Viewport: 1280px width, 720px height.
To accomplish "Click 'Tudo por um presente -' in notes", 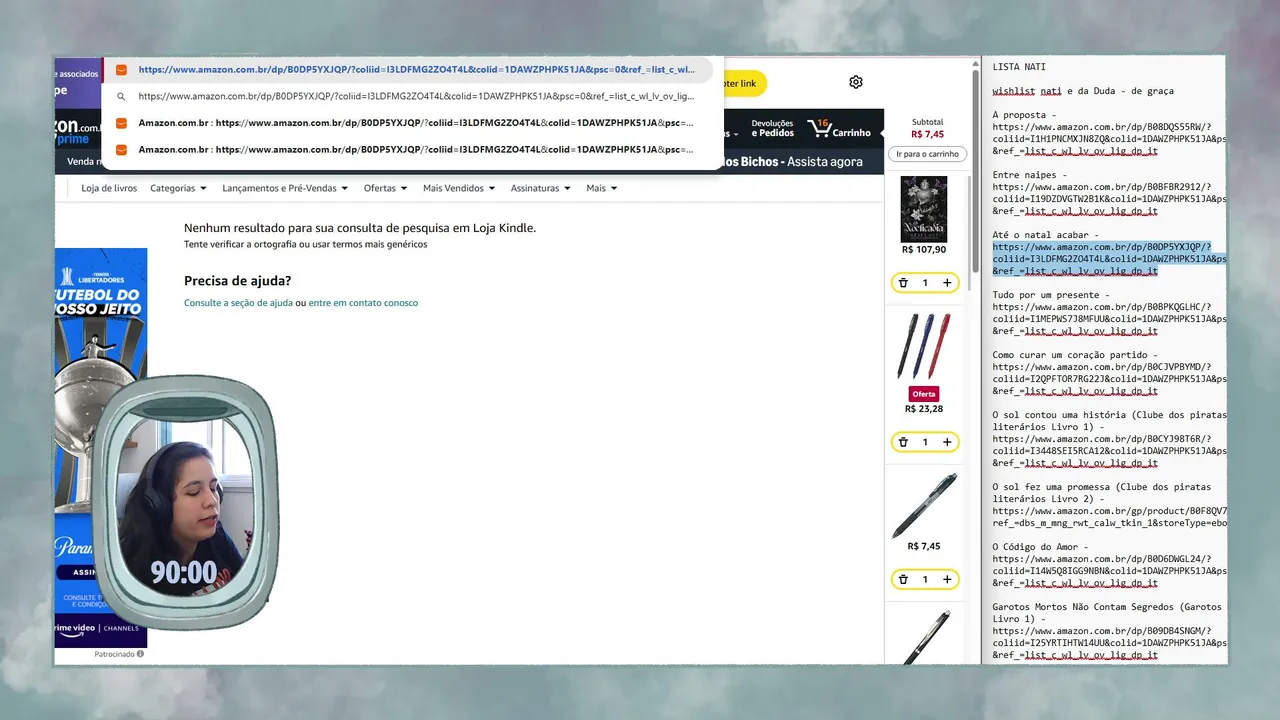I will click(1052, 295).
